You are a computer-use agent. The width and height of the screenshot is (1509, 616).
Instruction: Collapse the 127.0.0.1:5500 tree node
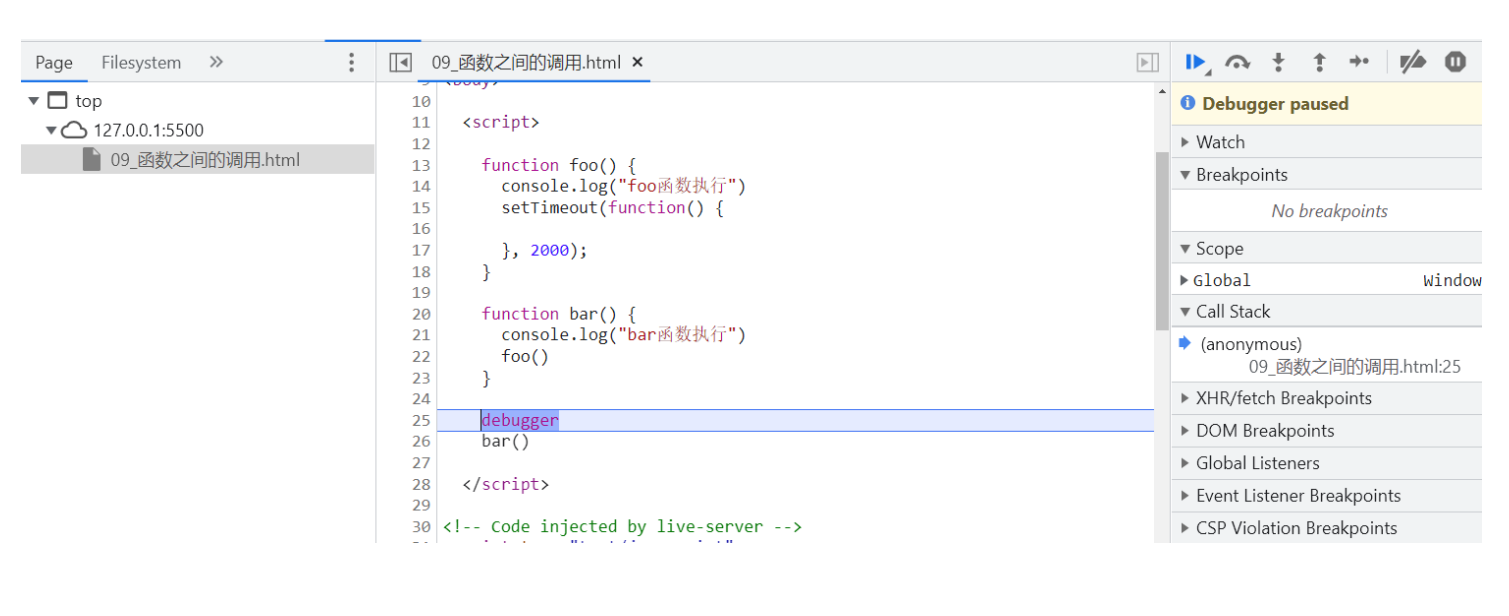[x=51, y=130]
